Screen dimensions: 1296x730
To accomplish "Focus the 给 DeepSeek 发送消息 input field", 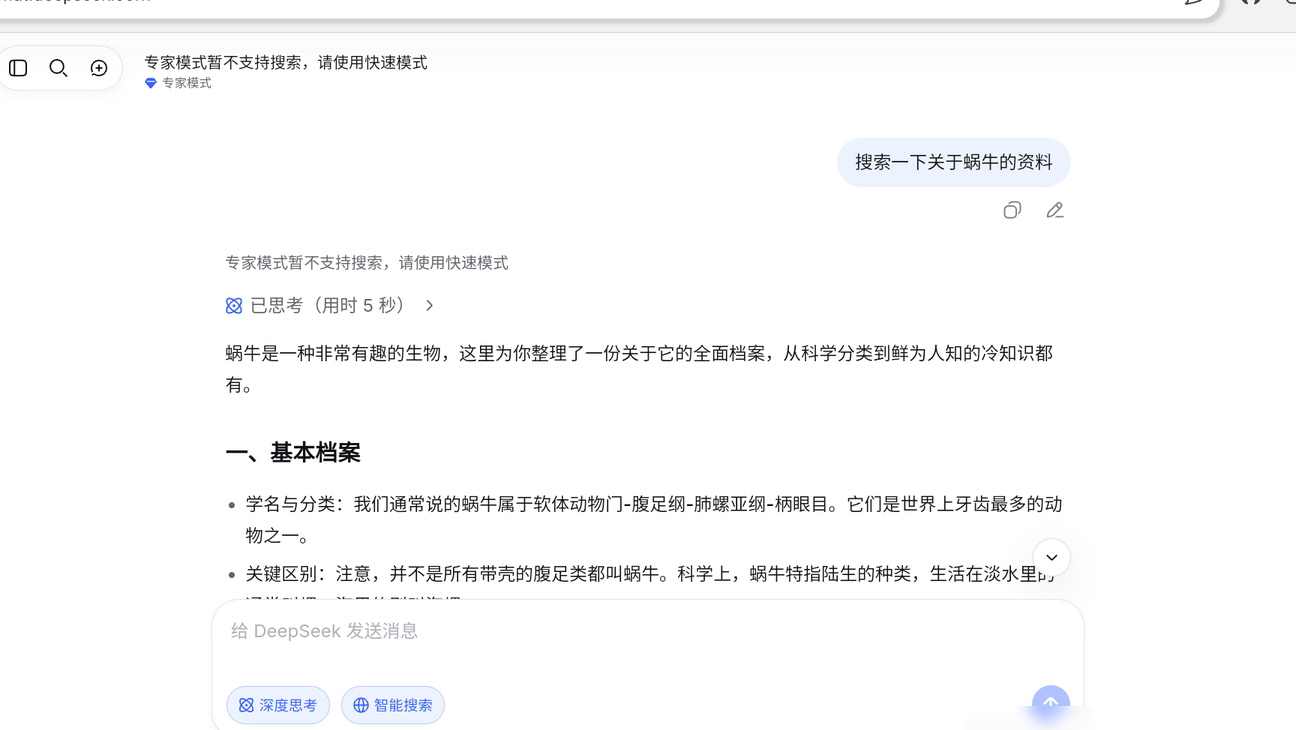I will (x=648, y=631).
